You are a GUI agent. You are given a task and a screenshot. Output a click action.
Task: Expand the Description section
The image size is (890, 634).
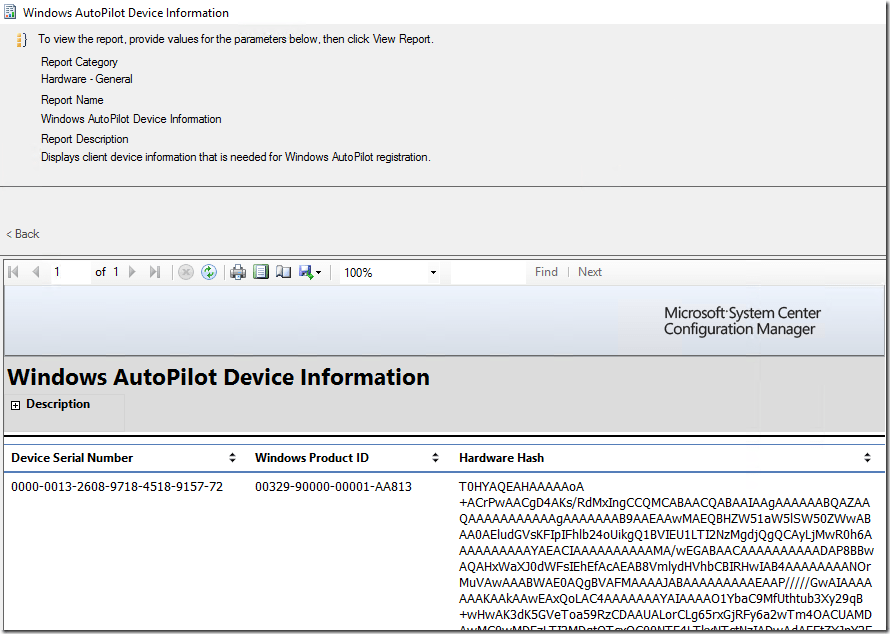(x=16, y=405)
